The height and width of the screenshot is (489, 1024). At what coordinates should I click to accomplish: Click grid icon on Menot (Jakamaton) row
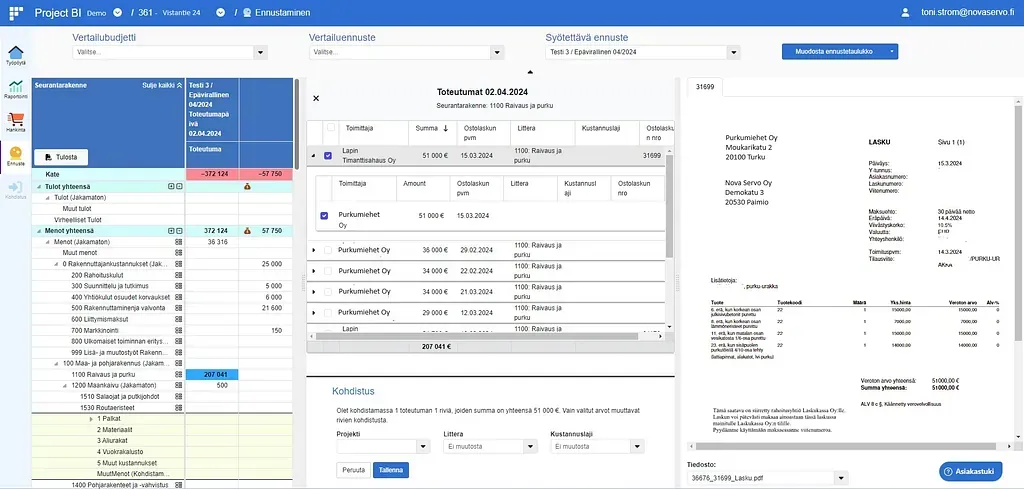[x=179, y=242]
